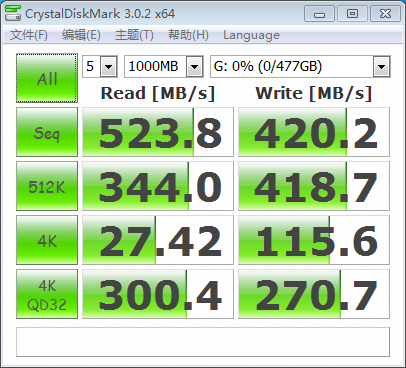
Task: Open the Language menu
Action: 251,35
